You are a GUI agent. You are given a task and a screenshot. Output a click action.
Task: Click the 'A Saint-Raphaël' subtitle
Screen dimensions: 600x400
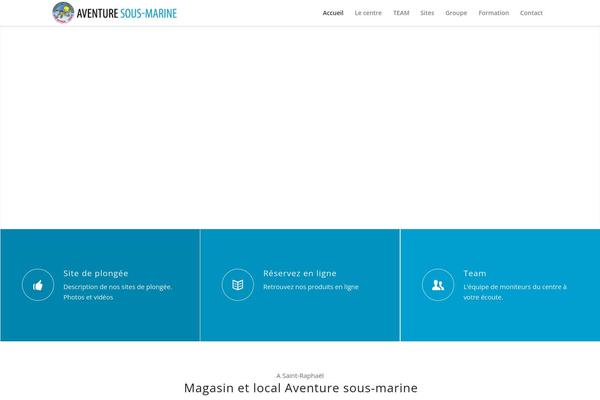point(300,376)
